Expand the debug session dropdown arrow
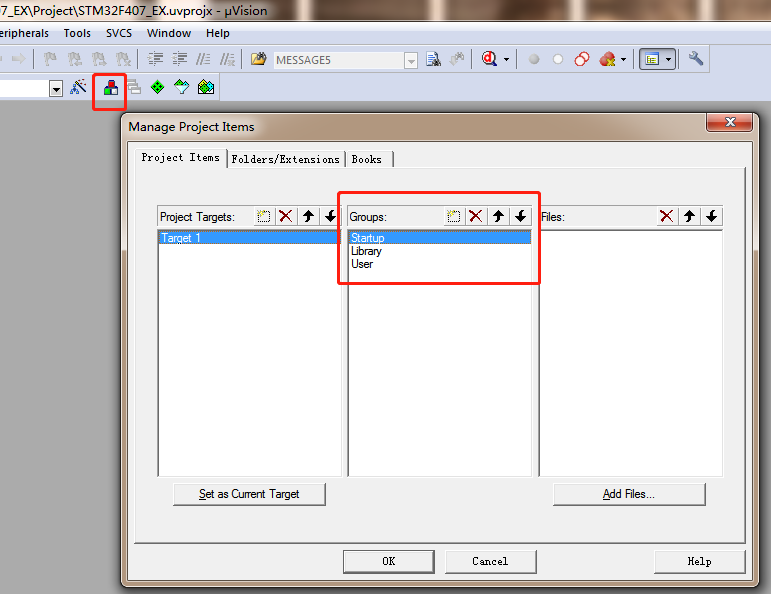This screenshot has height=594, width=771. click(x=506, y=59)
